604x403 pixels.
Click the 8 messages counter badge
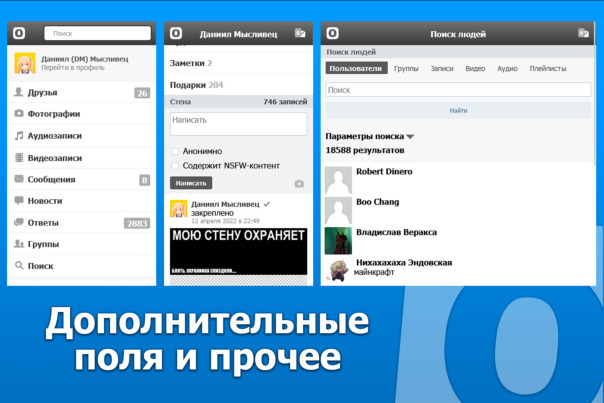tap(144, 180)
